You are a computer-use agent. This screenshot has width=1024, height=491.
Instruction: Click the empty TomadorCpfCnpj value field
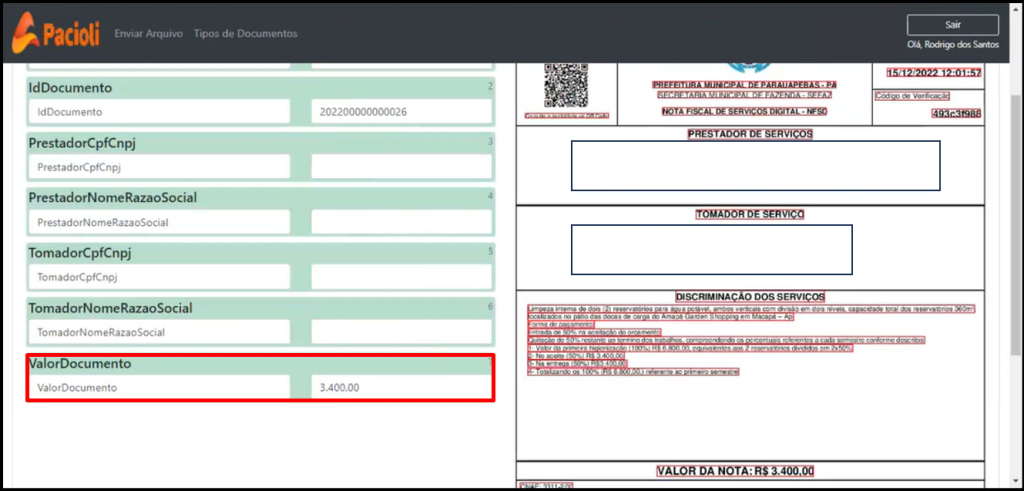402,277
